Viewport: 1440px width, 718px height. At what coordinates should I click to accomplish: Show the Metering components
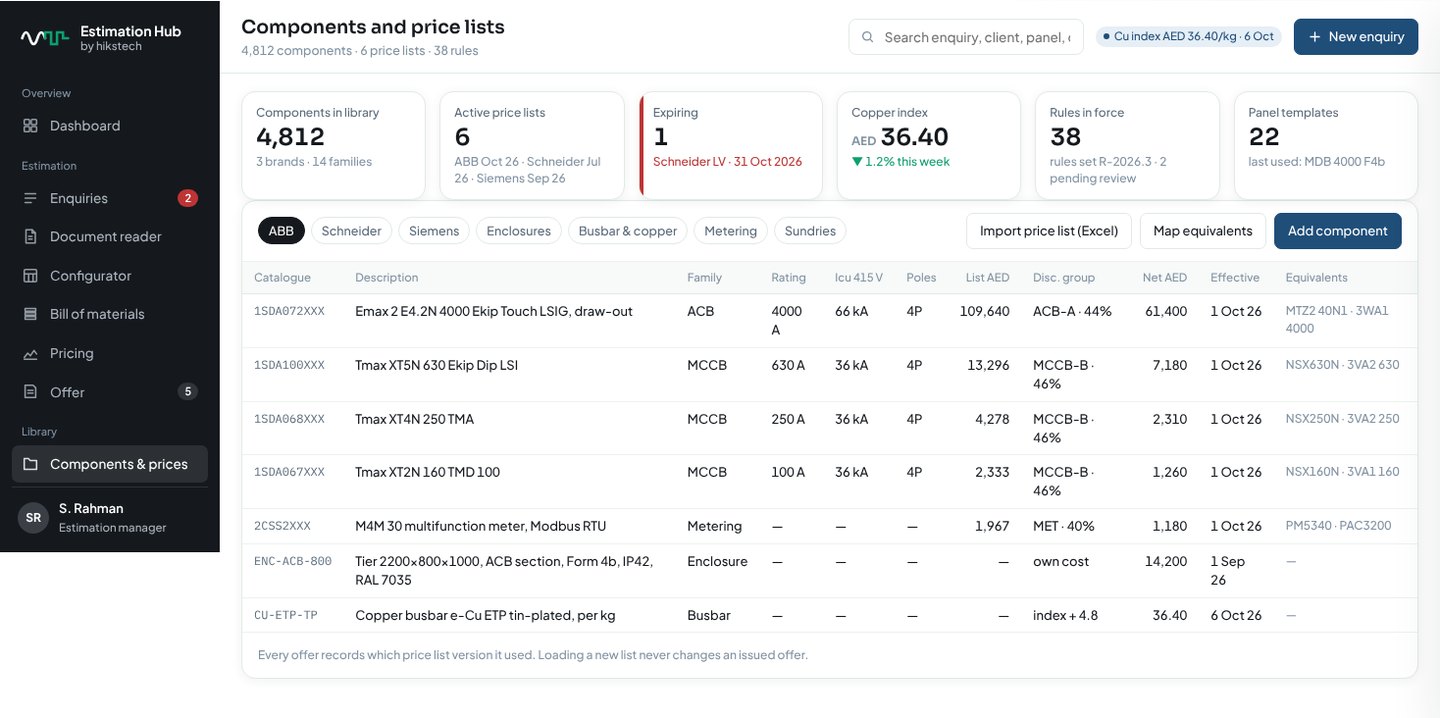[730, 231]
